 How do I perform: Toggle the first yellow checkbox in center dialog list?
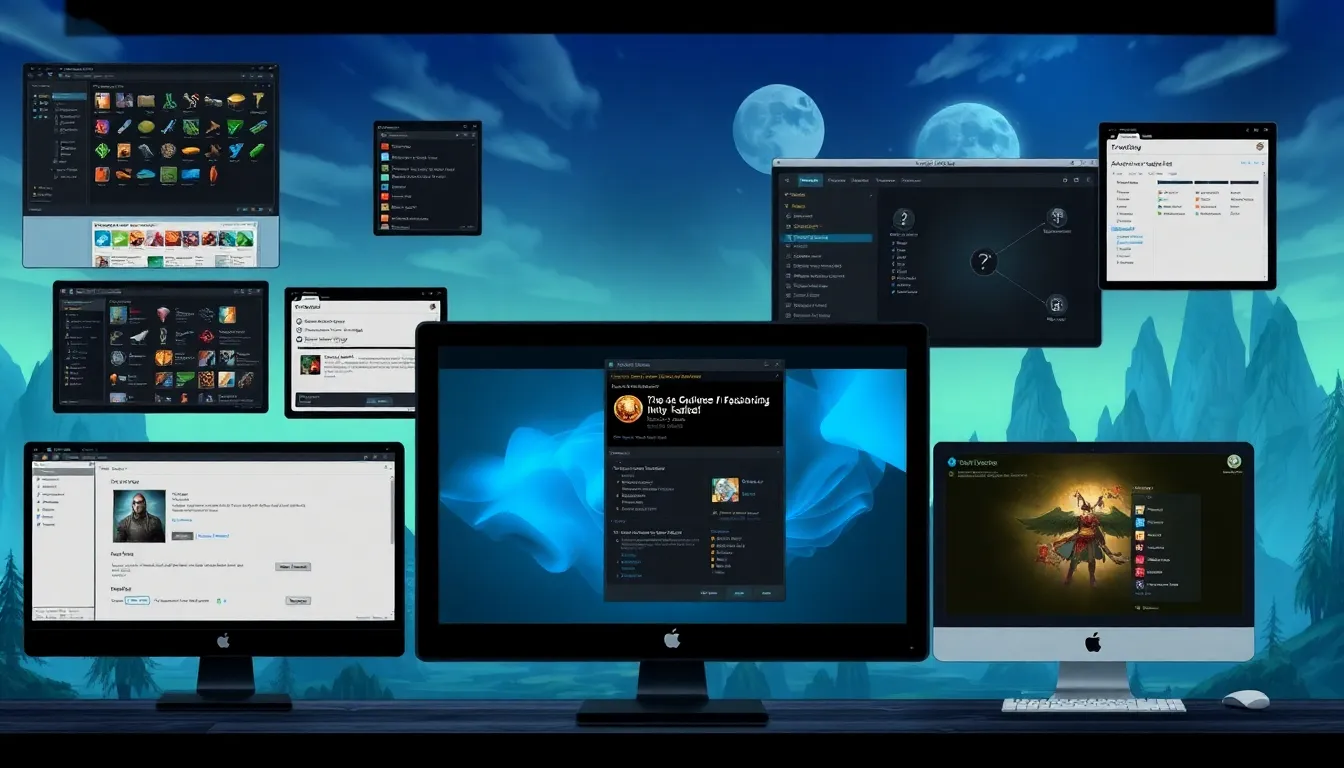coord(713,539)
